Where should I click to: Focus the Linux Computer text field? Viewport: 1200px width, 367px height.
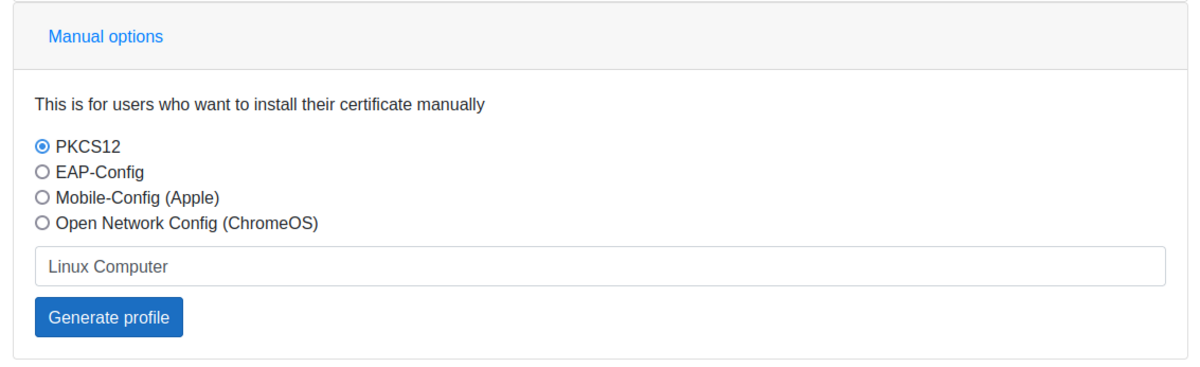click(600, 266)
